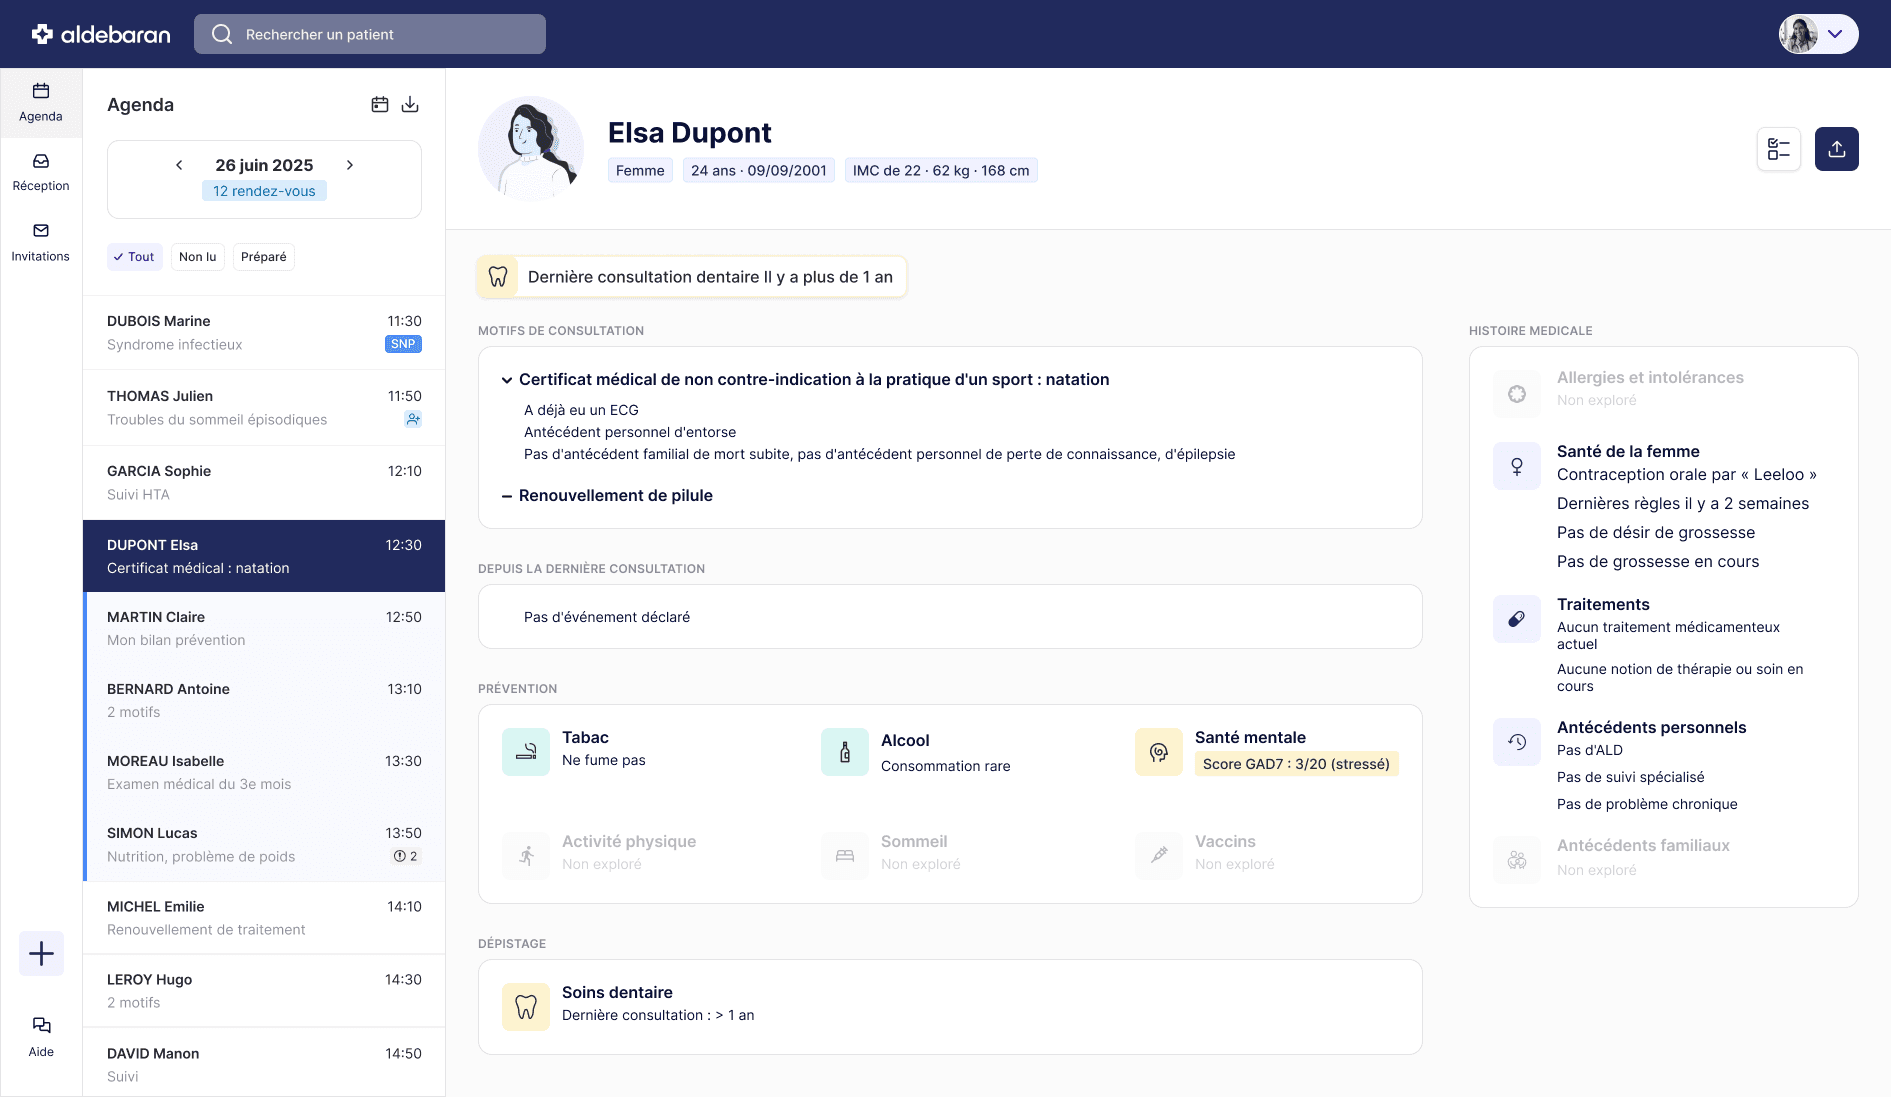Click the Tabac smoking icon
Image resolution: width=1891 pixels, height=1097 pixels.
click(x=526, y=752)
